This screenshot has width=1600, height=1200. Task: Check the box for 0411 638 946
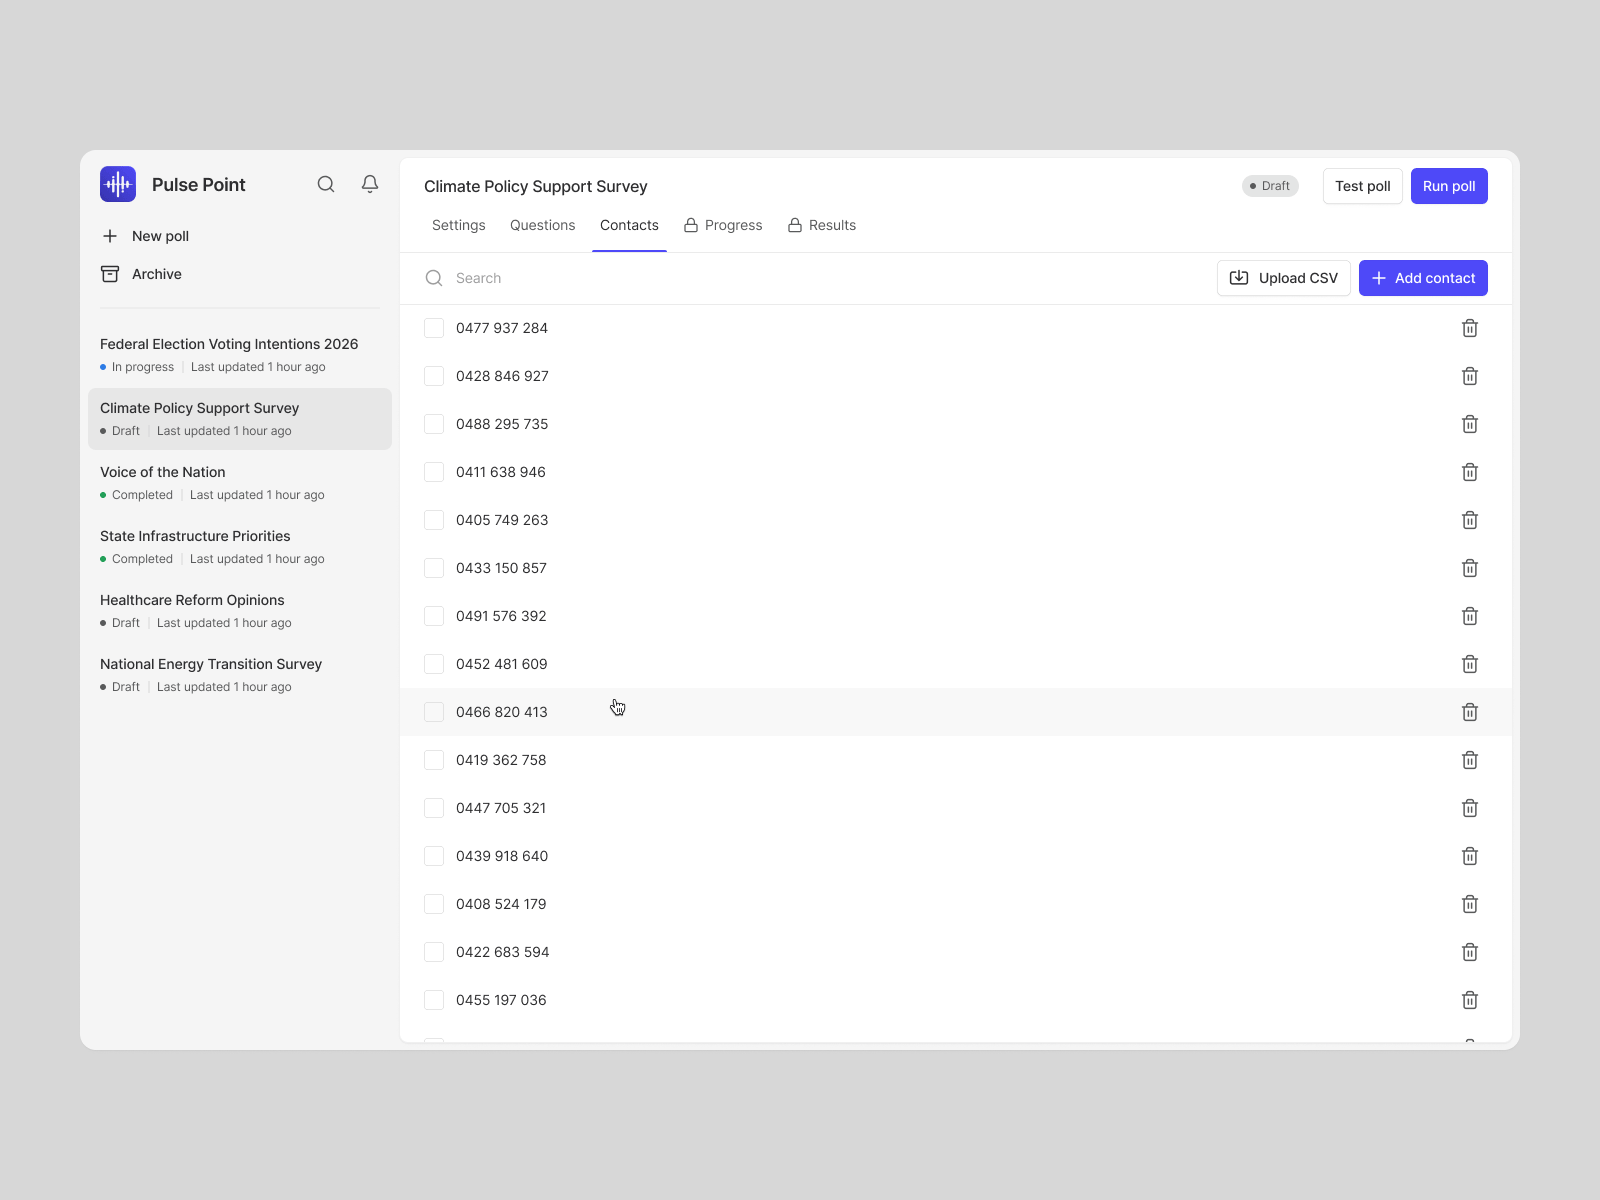pyautogui.click(x=434, y=472)
